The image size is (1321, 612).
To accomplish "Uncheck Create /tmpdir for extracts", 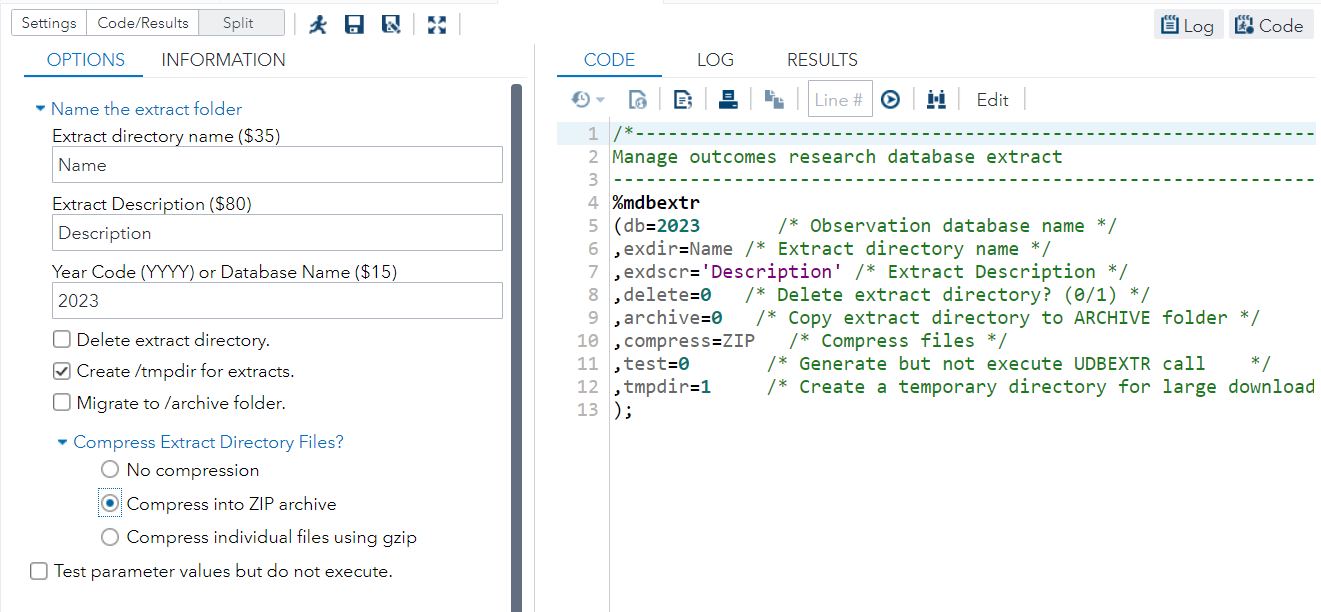I will coord(61,370).
